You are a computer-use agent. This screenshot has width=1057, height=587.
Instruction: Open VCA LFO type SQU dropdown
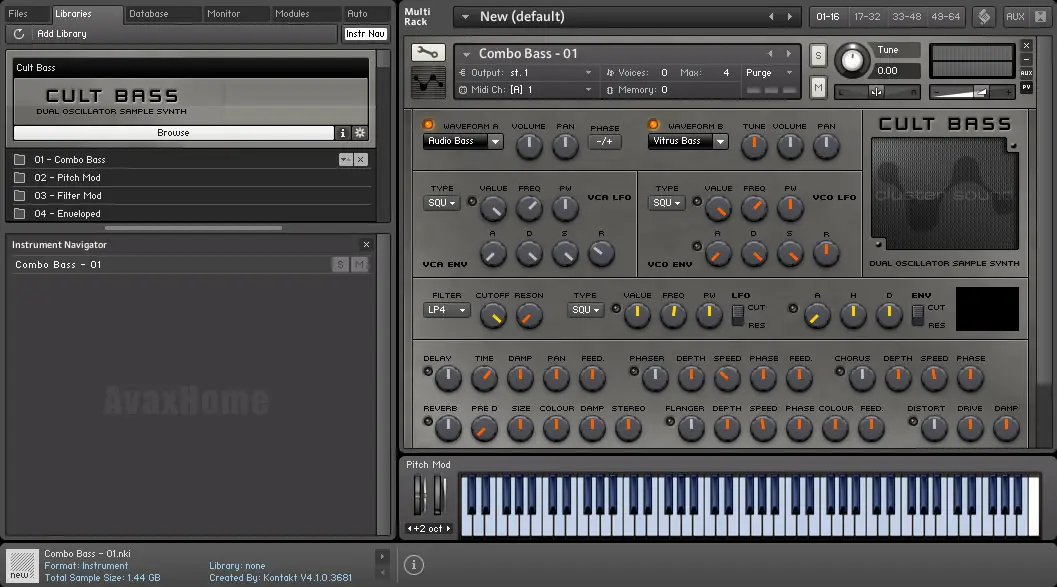point(442,203)
